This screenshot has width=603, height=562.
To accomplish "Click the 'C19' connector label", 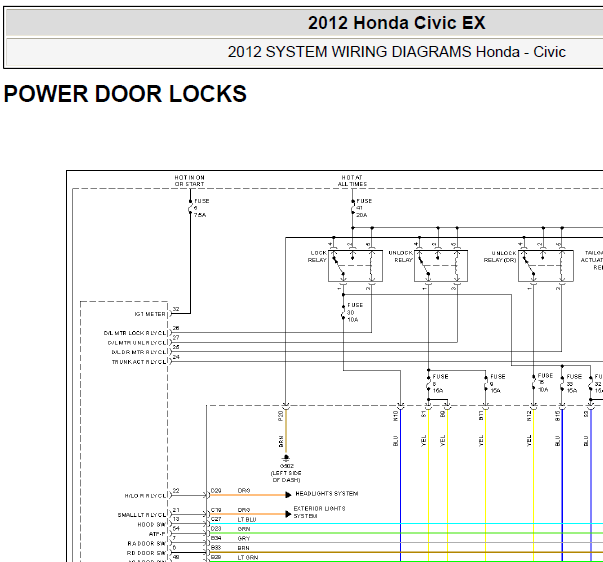I will [x=216, y=510].
